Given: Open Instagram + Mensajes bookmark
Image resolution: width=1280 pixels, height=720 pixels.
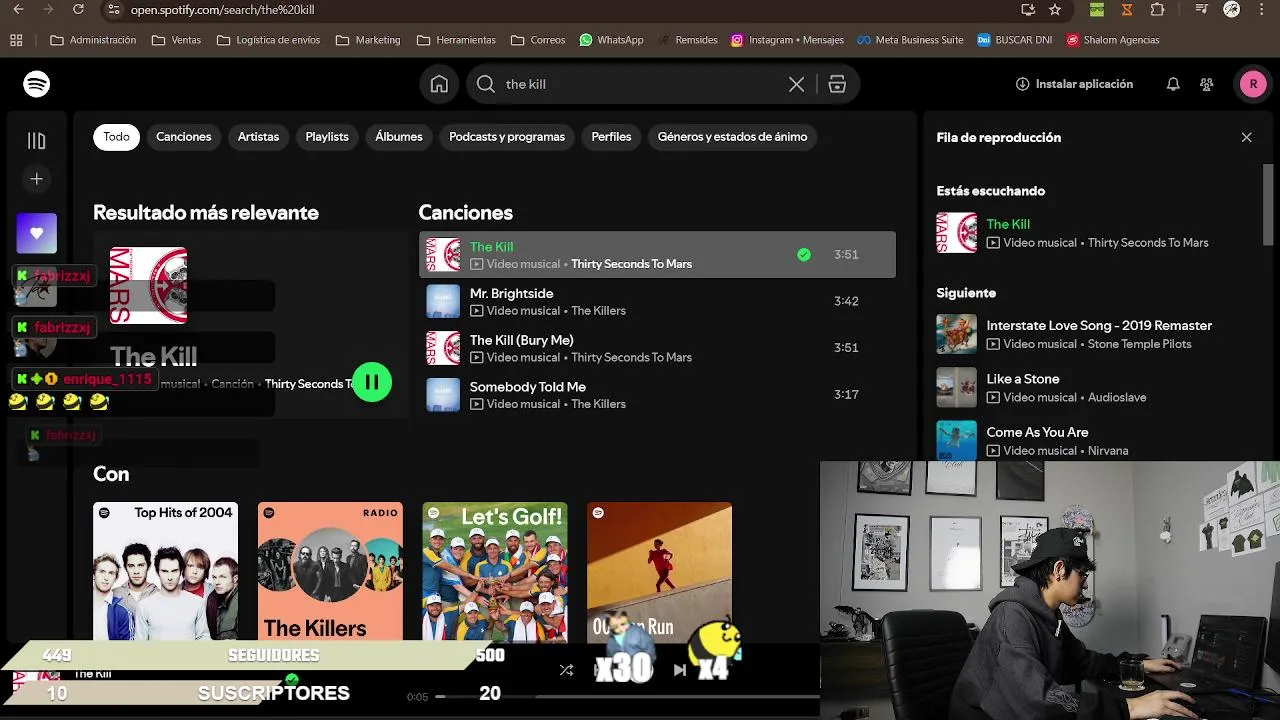Looking at the screenshot, I should (787, 40).
